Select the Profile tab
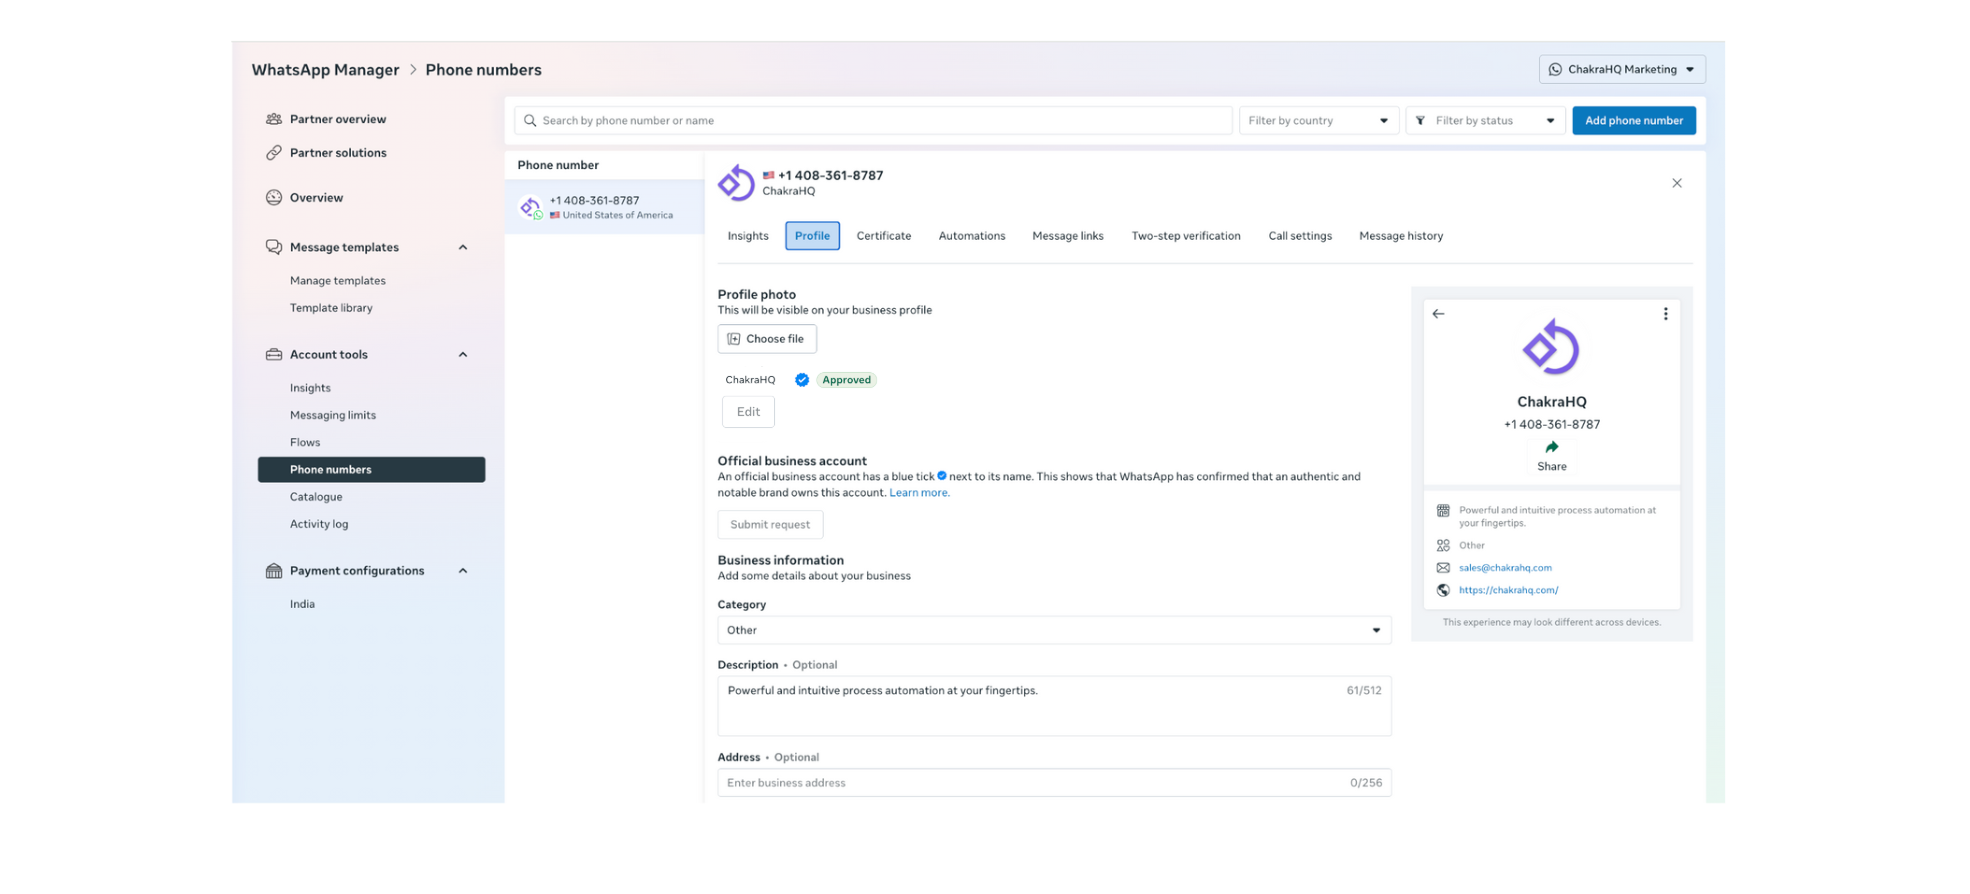Viewport: 1970px width, 894px height. pos(812,236)
